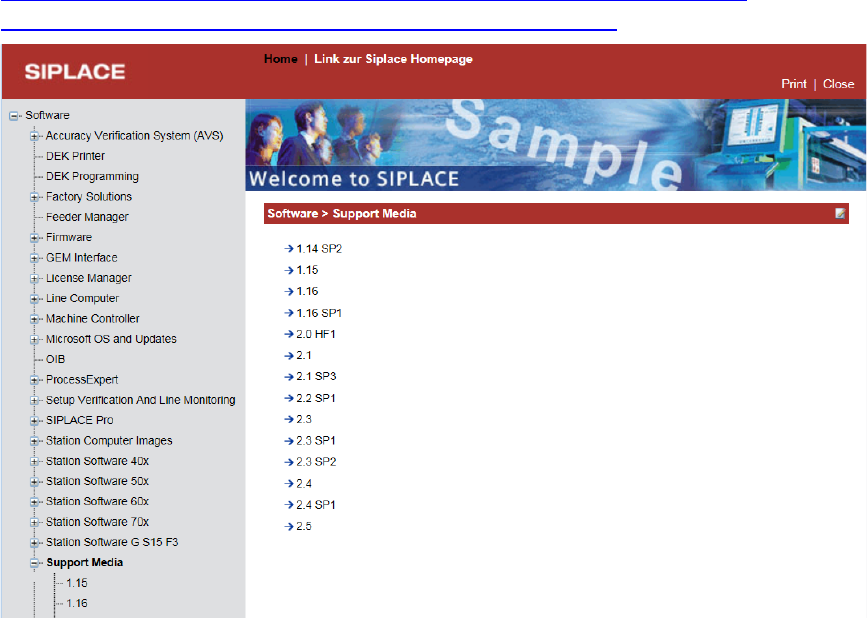
Task: Click the Close link in header
Action: (x=838, y=83)
